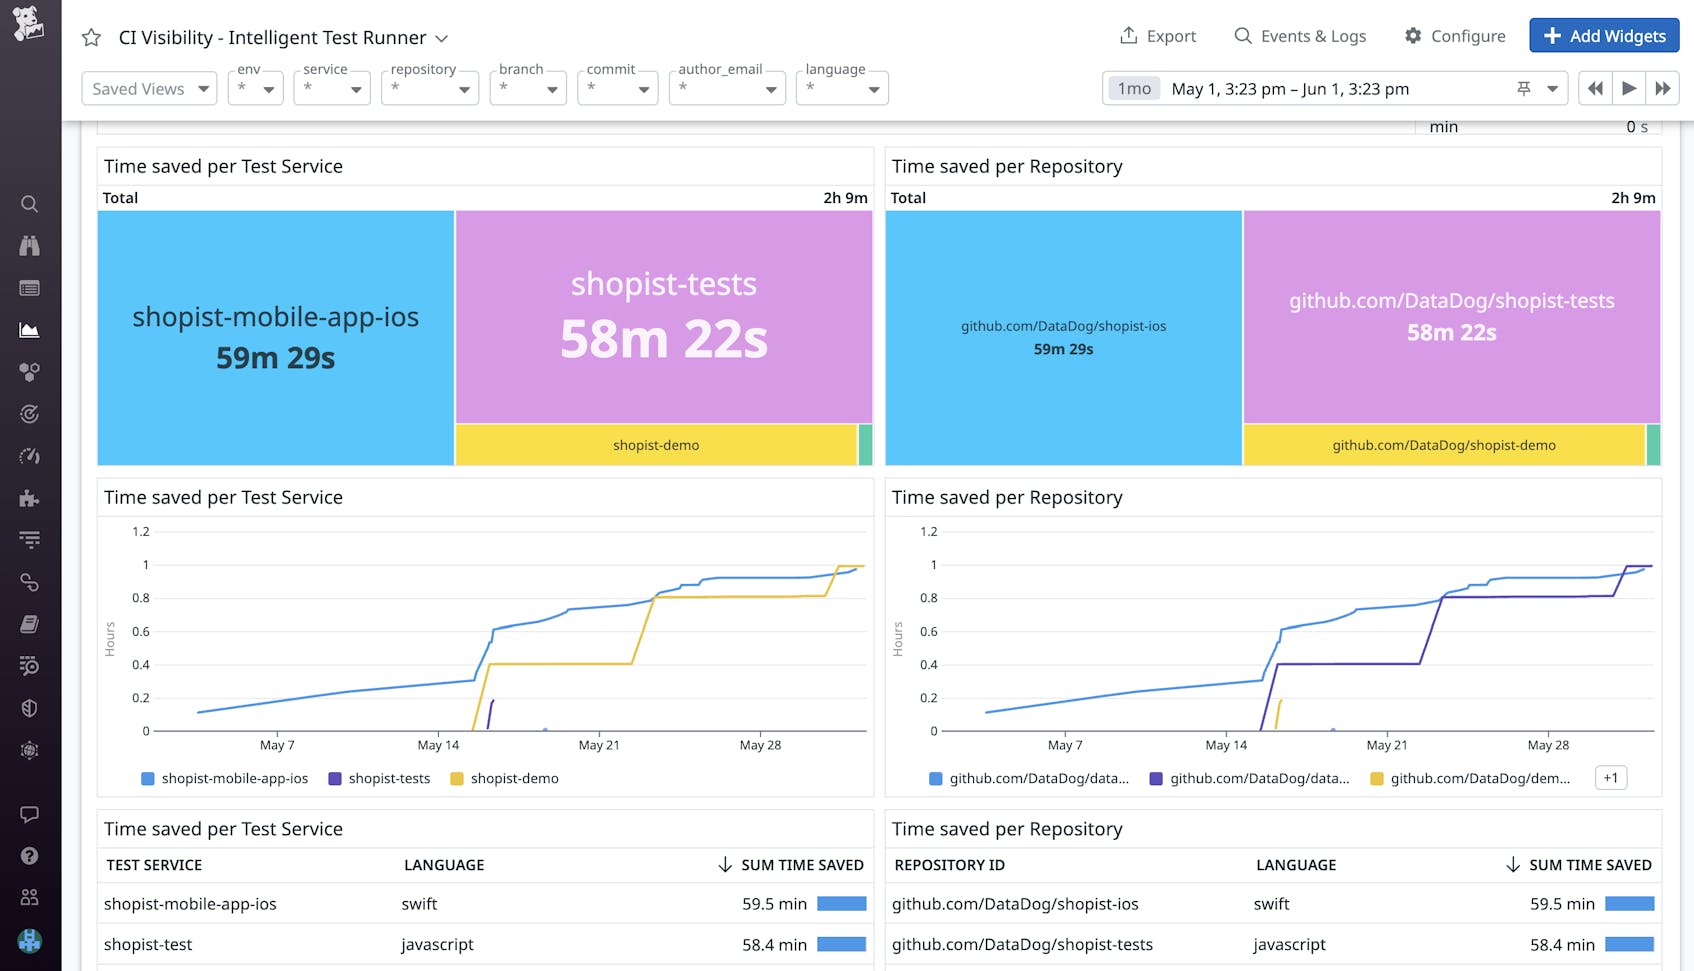Open the repository filter dropdown
This screenshot has height=971, width=1694.
(430, 88)
